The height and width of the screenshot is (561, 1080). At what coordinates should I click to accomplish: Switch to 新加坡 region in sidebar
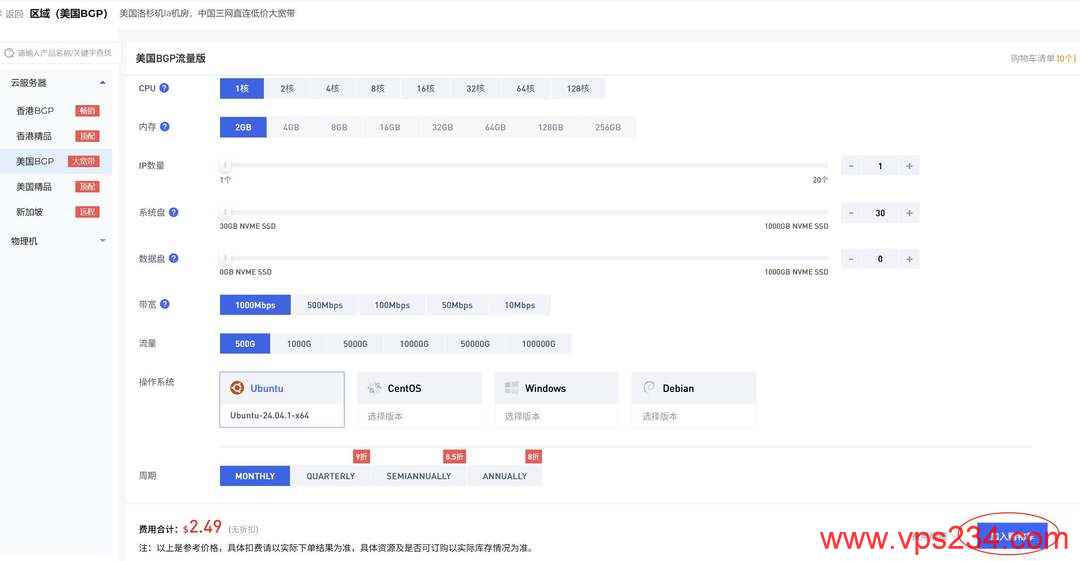pyautogui.click(x=30, y=212)
